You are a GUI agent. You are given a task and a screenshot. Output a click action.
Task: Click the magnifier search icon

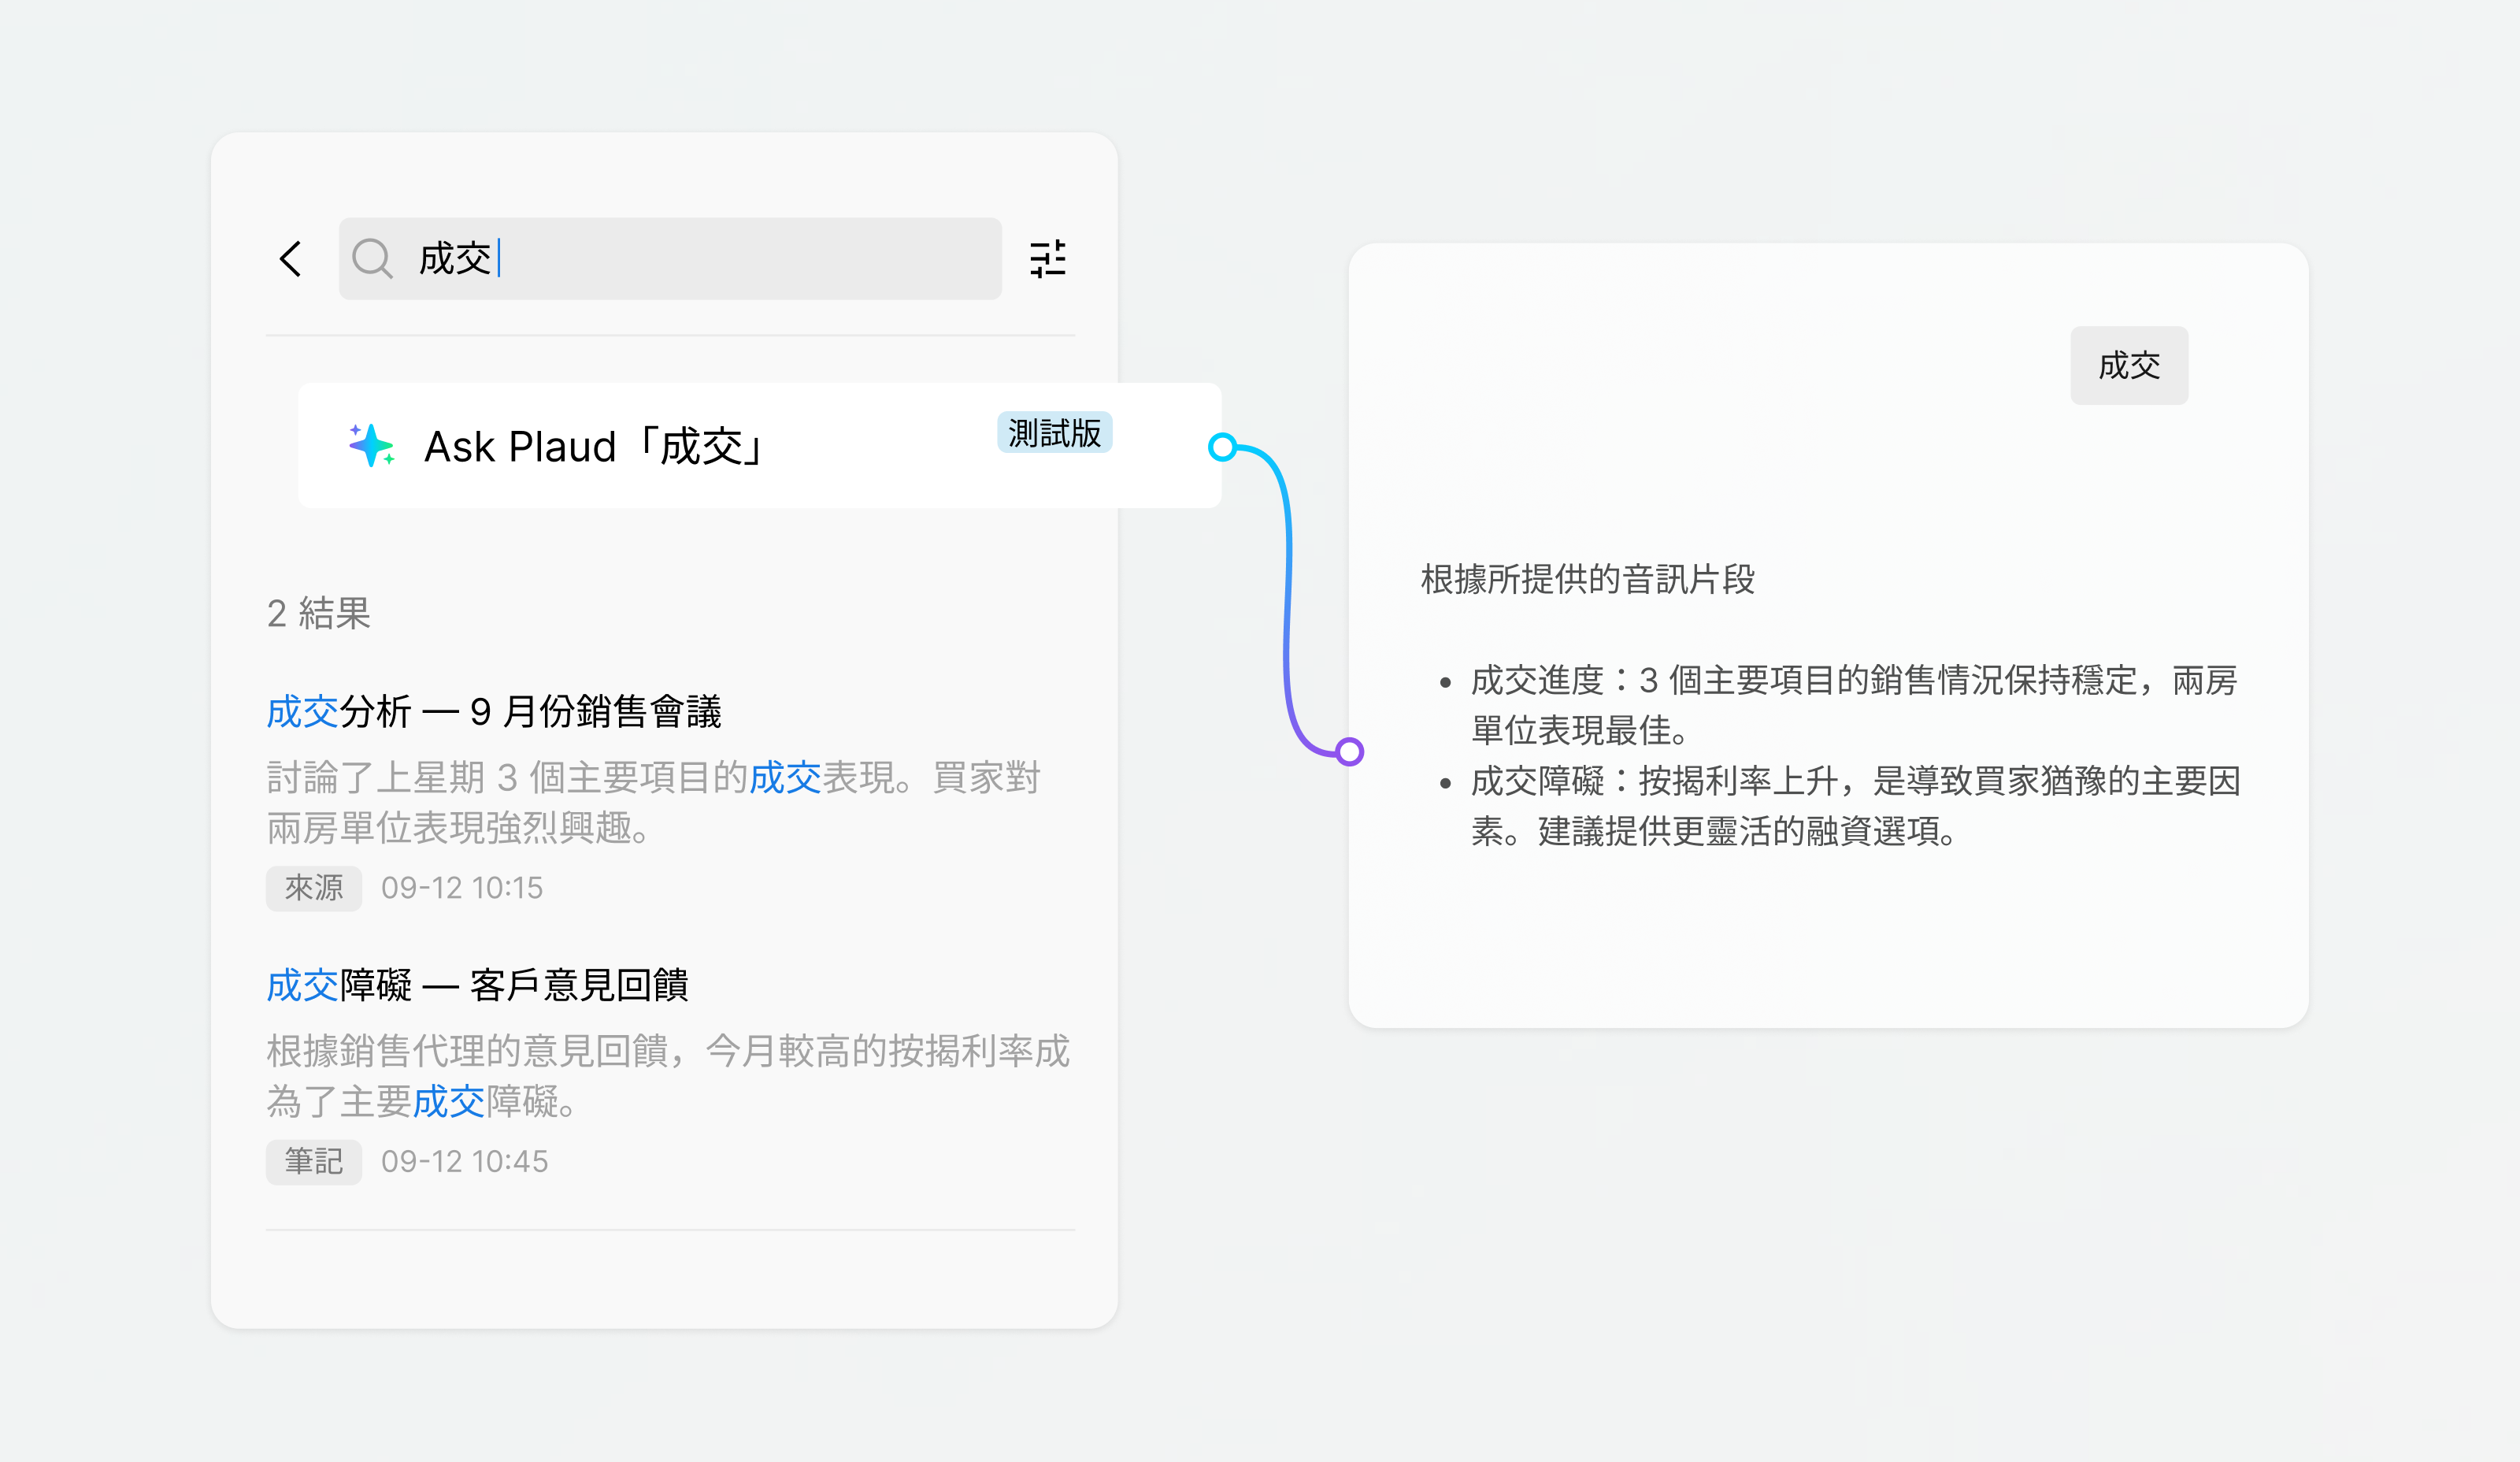(372, 258)
